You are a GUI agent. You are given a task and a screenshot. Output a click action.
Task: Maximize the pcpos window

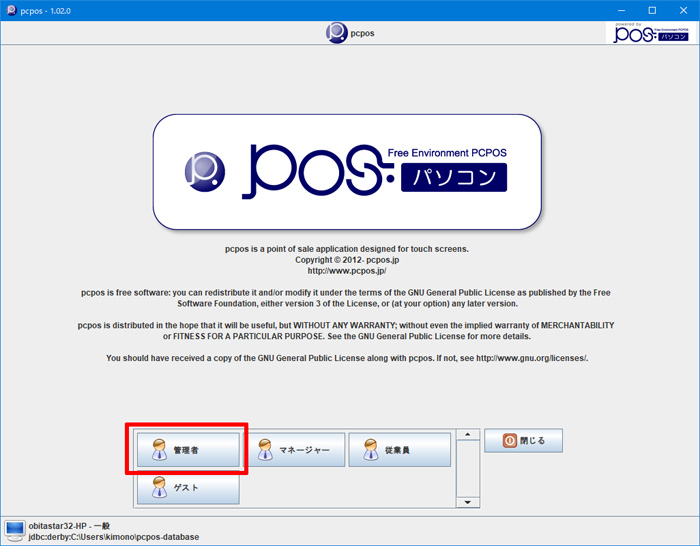652,10
